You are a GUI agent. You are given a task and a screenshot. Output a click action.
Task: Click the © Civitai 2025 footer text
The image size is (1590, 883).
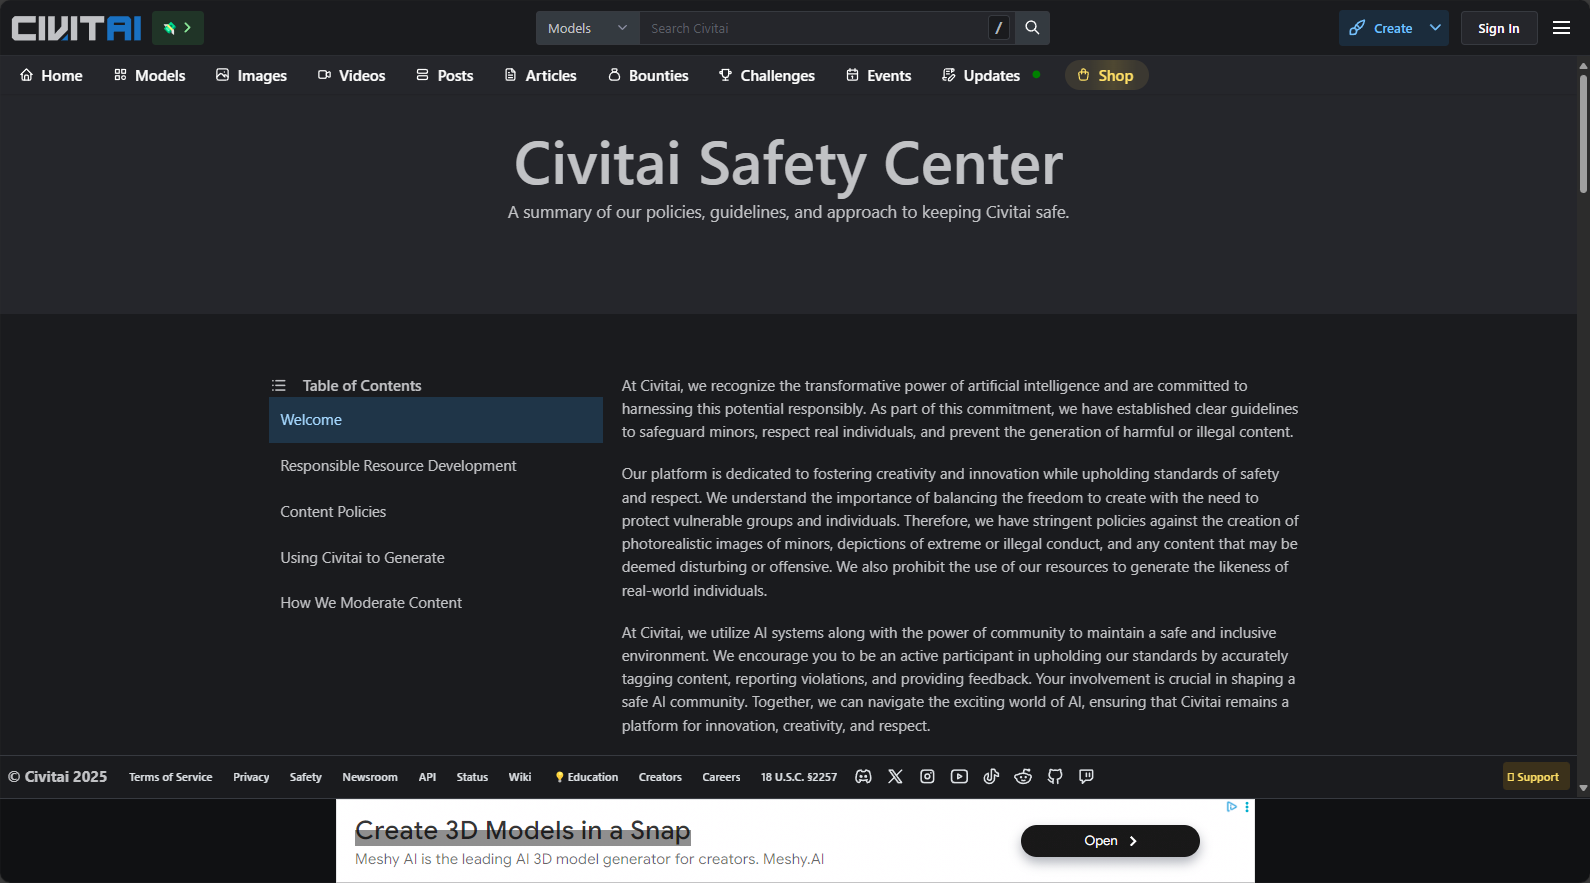(58, 777)
